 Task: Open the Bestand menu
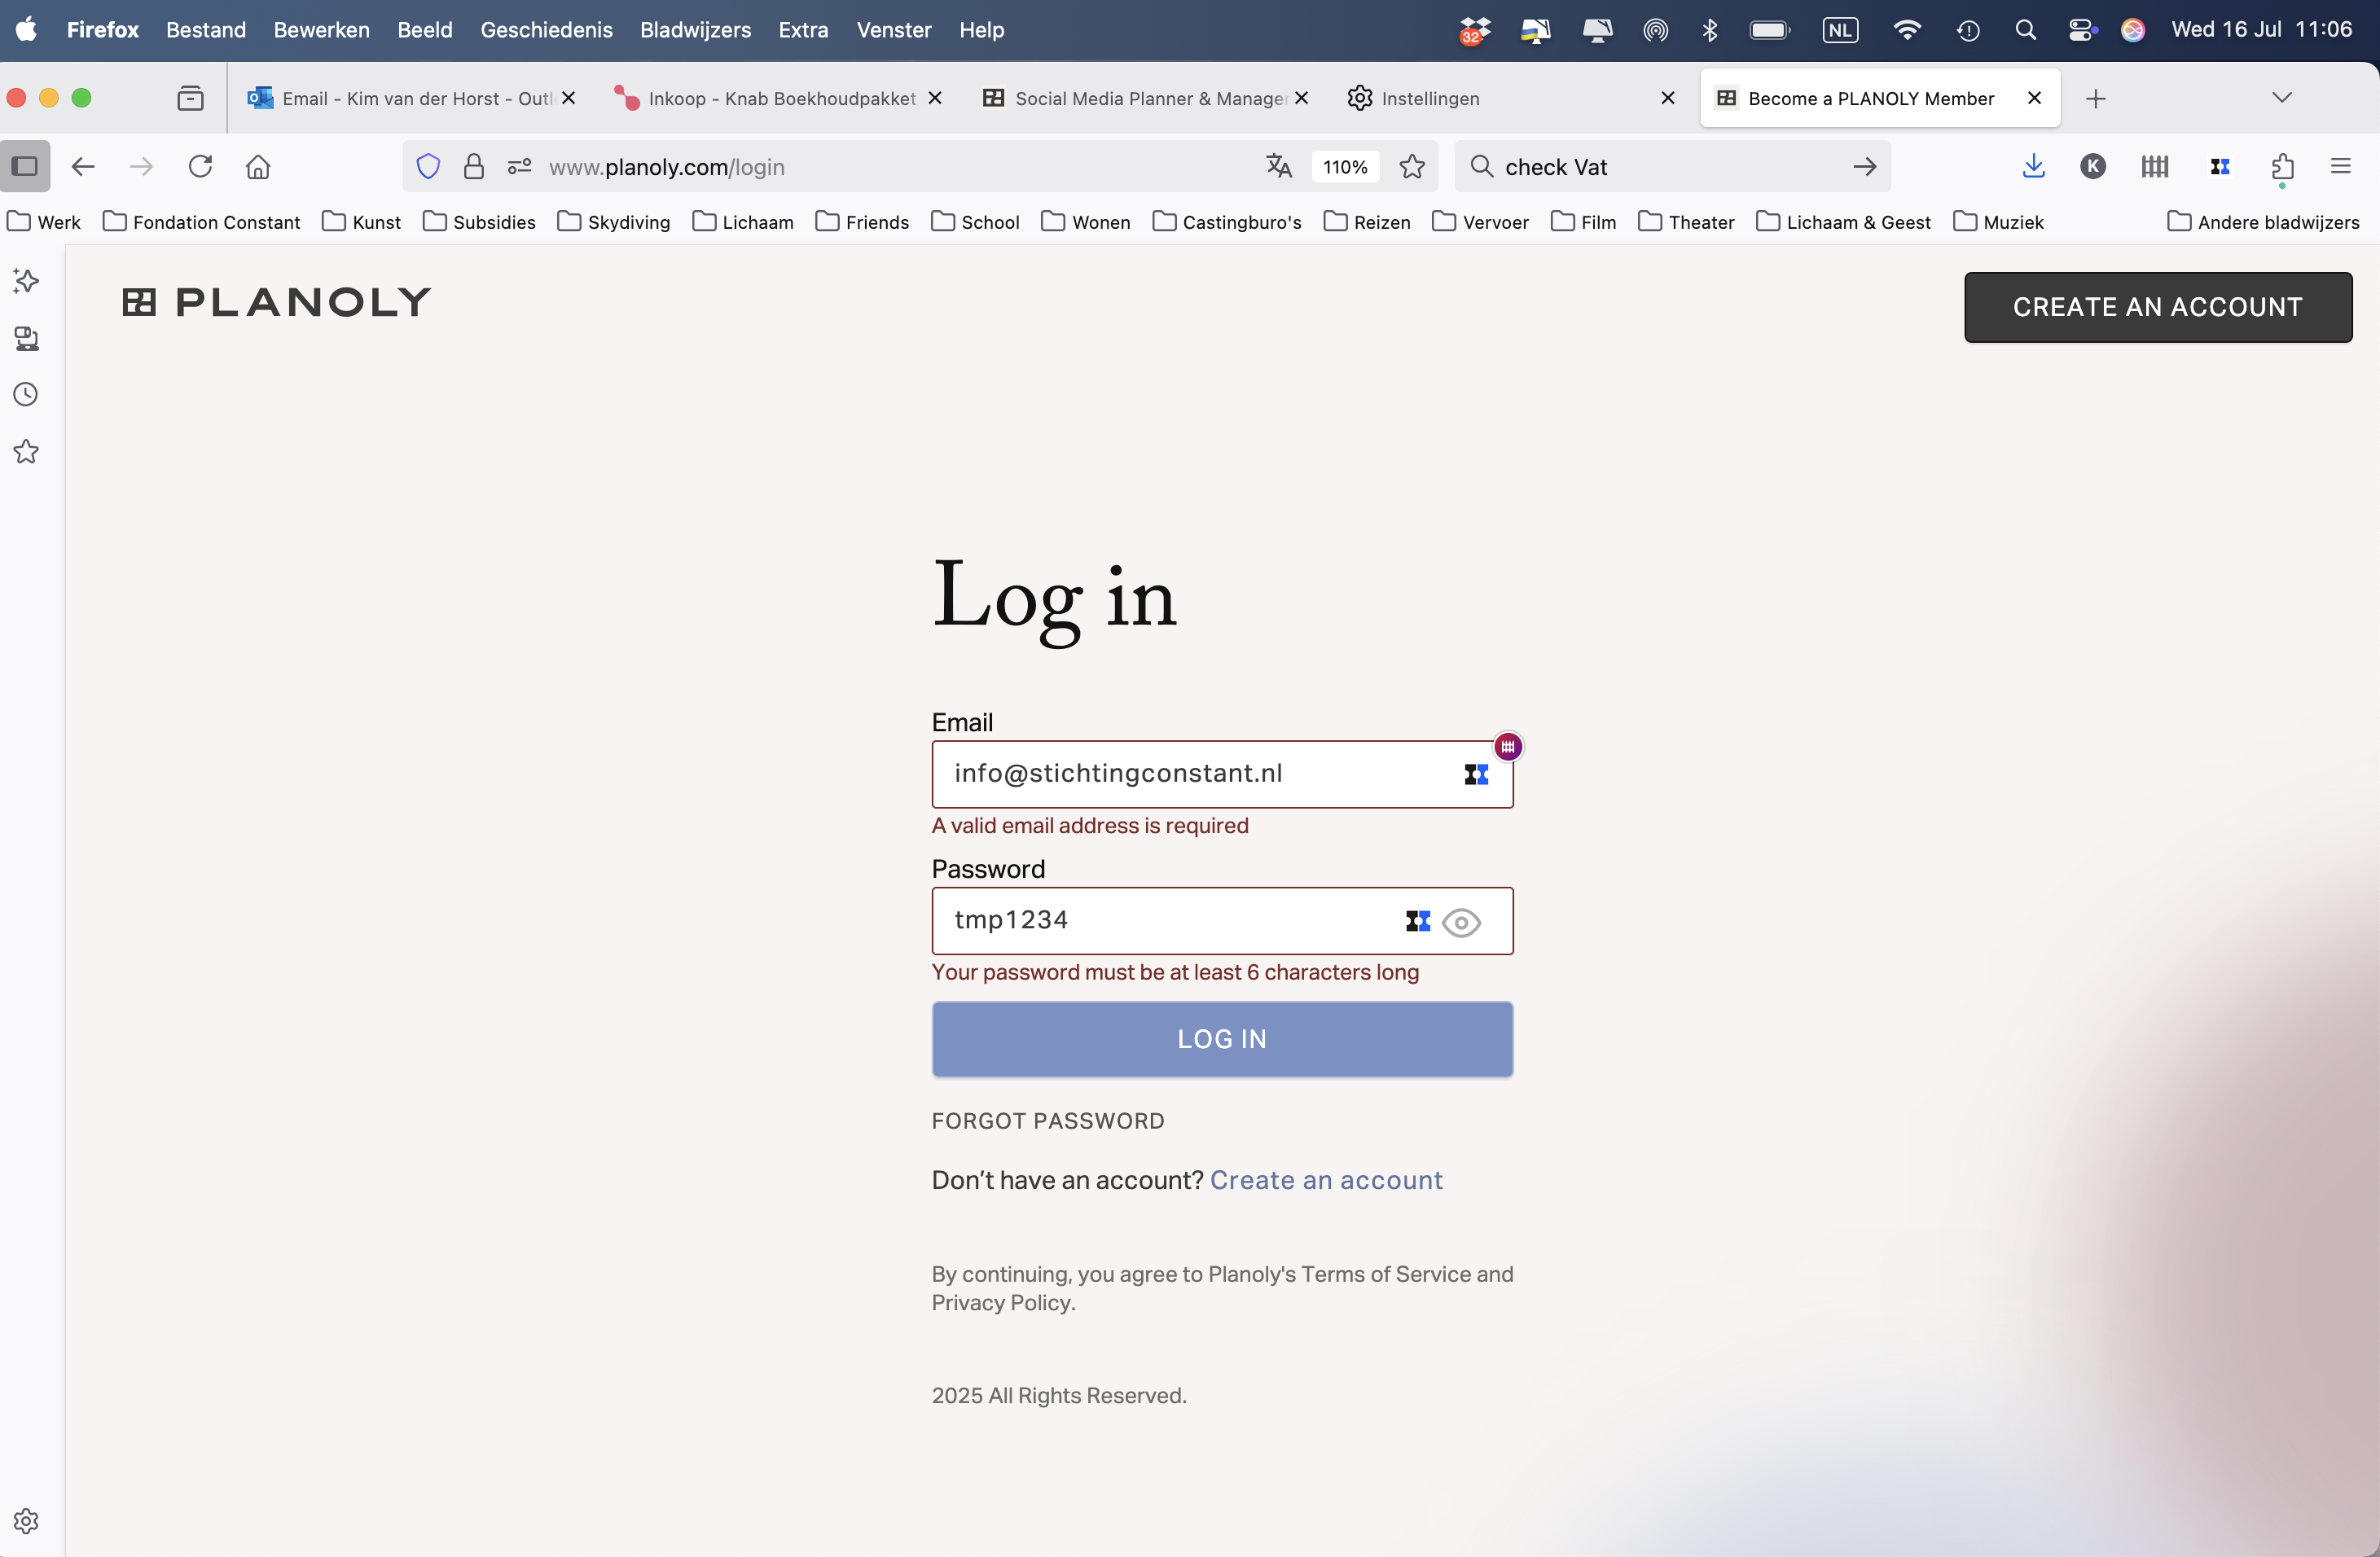[206, 30]
